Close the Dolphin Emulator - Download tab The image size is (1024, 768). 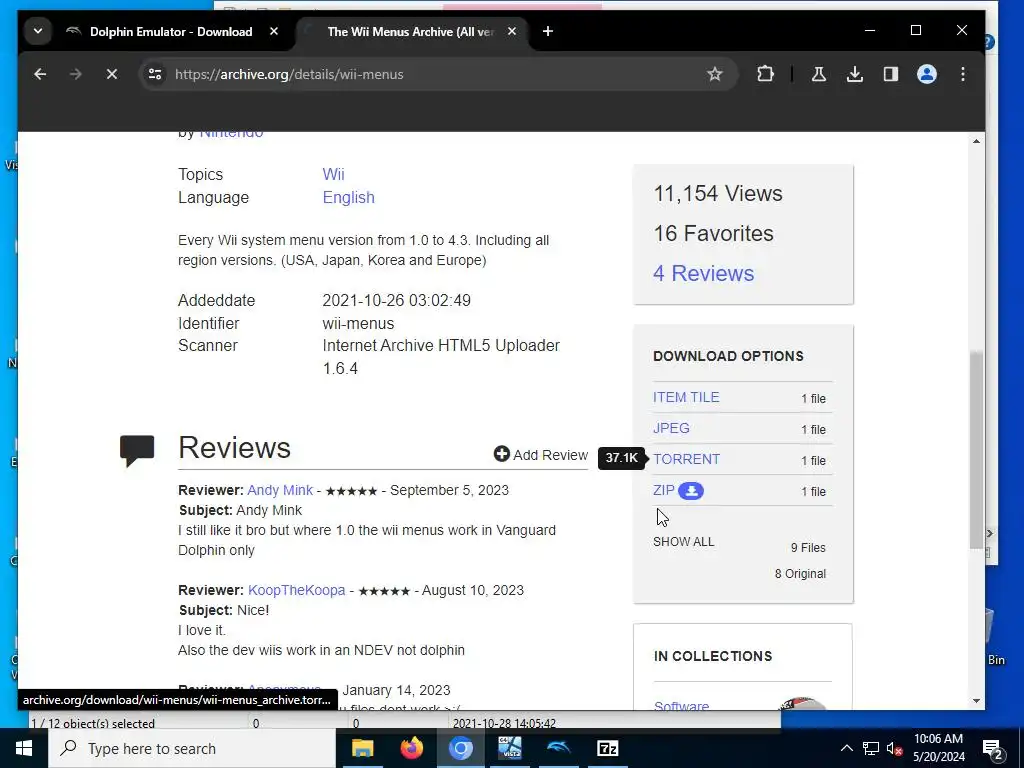pyautogui.click(x=274, y=31)
